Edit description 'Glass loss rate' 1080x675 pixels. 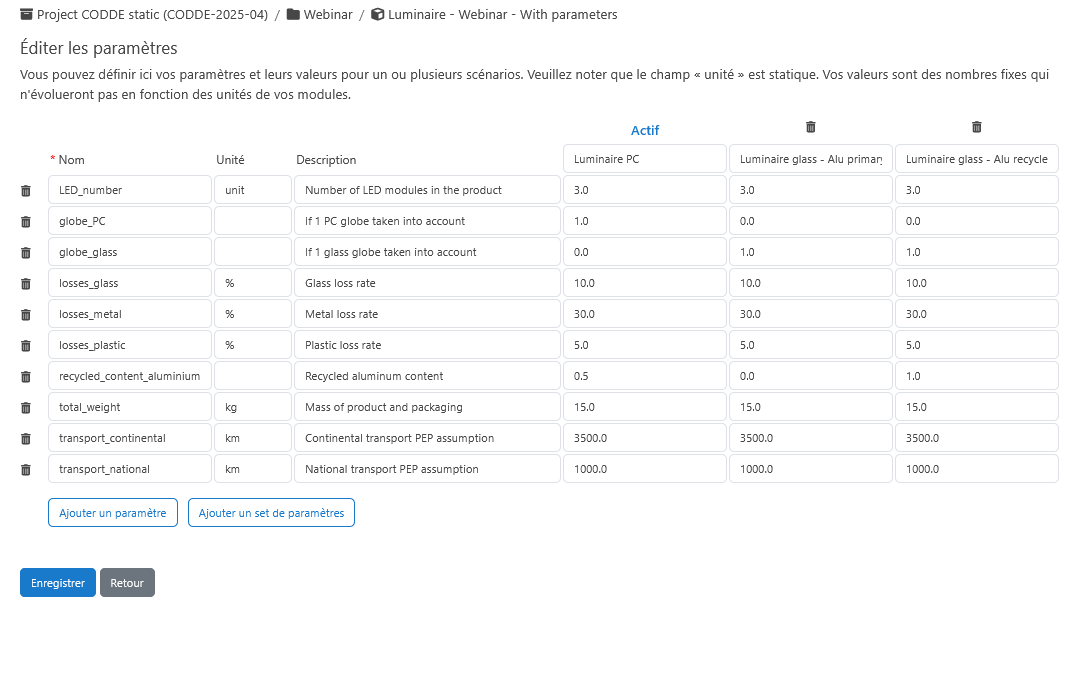(427, 283)
